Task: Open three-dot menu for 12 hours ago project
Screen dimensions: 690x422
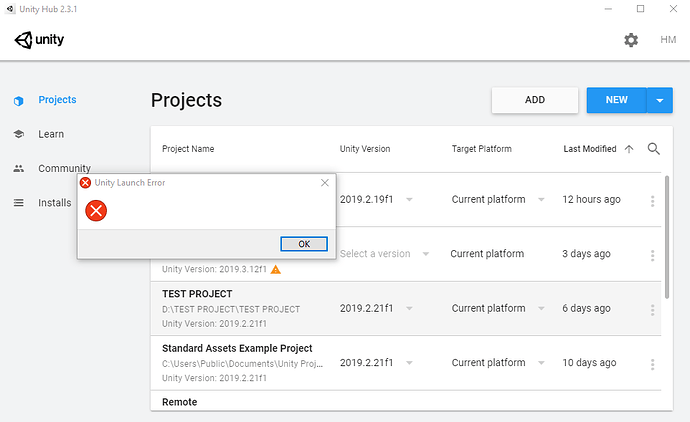Action: tap(653, 200)
